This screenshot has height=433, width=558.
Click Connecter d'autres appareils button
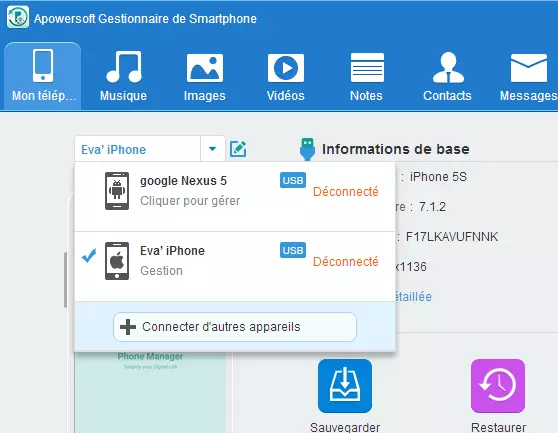pos(235,327)
